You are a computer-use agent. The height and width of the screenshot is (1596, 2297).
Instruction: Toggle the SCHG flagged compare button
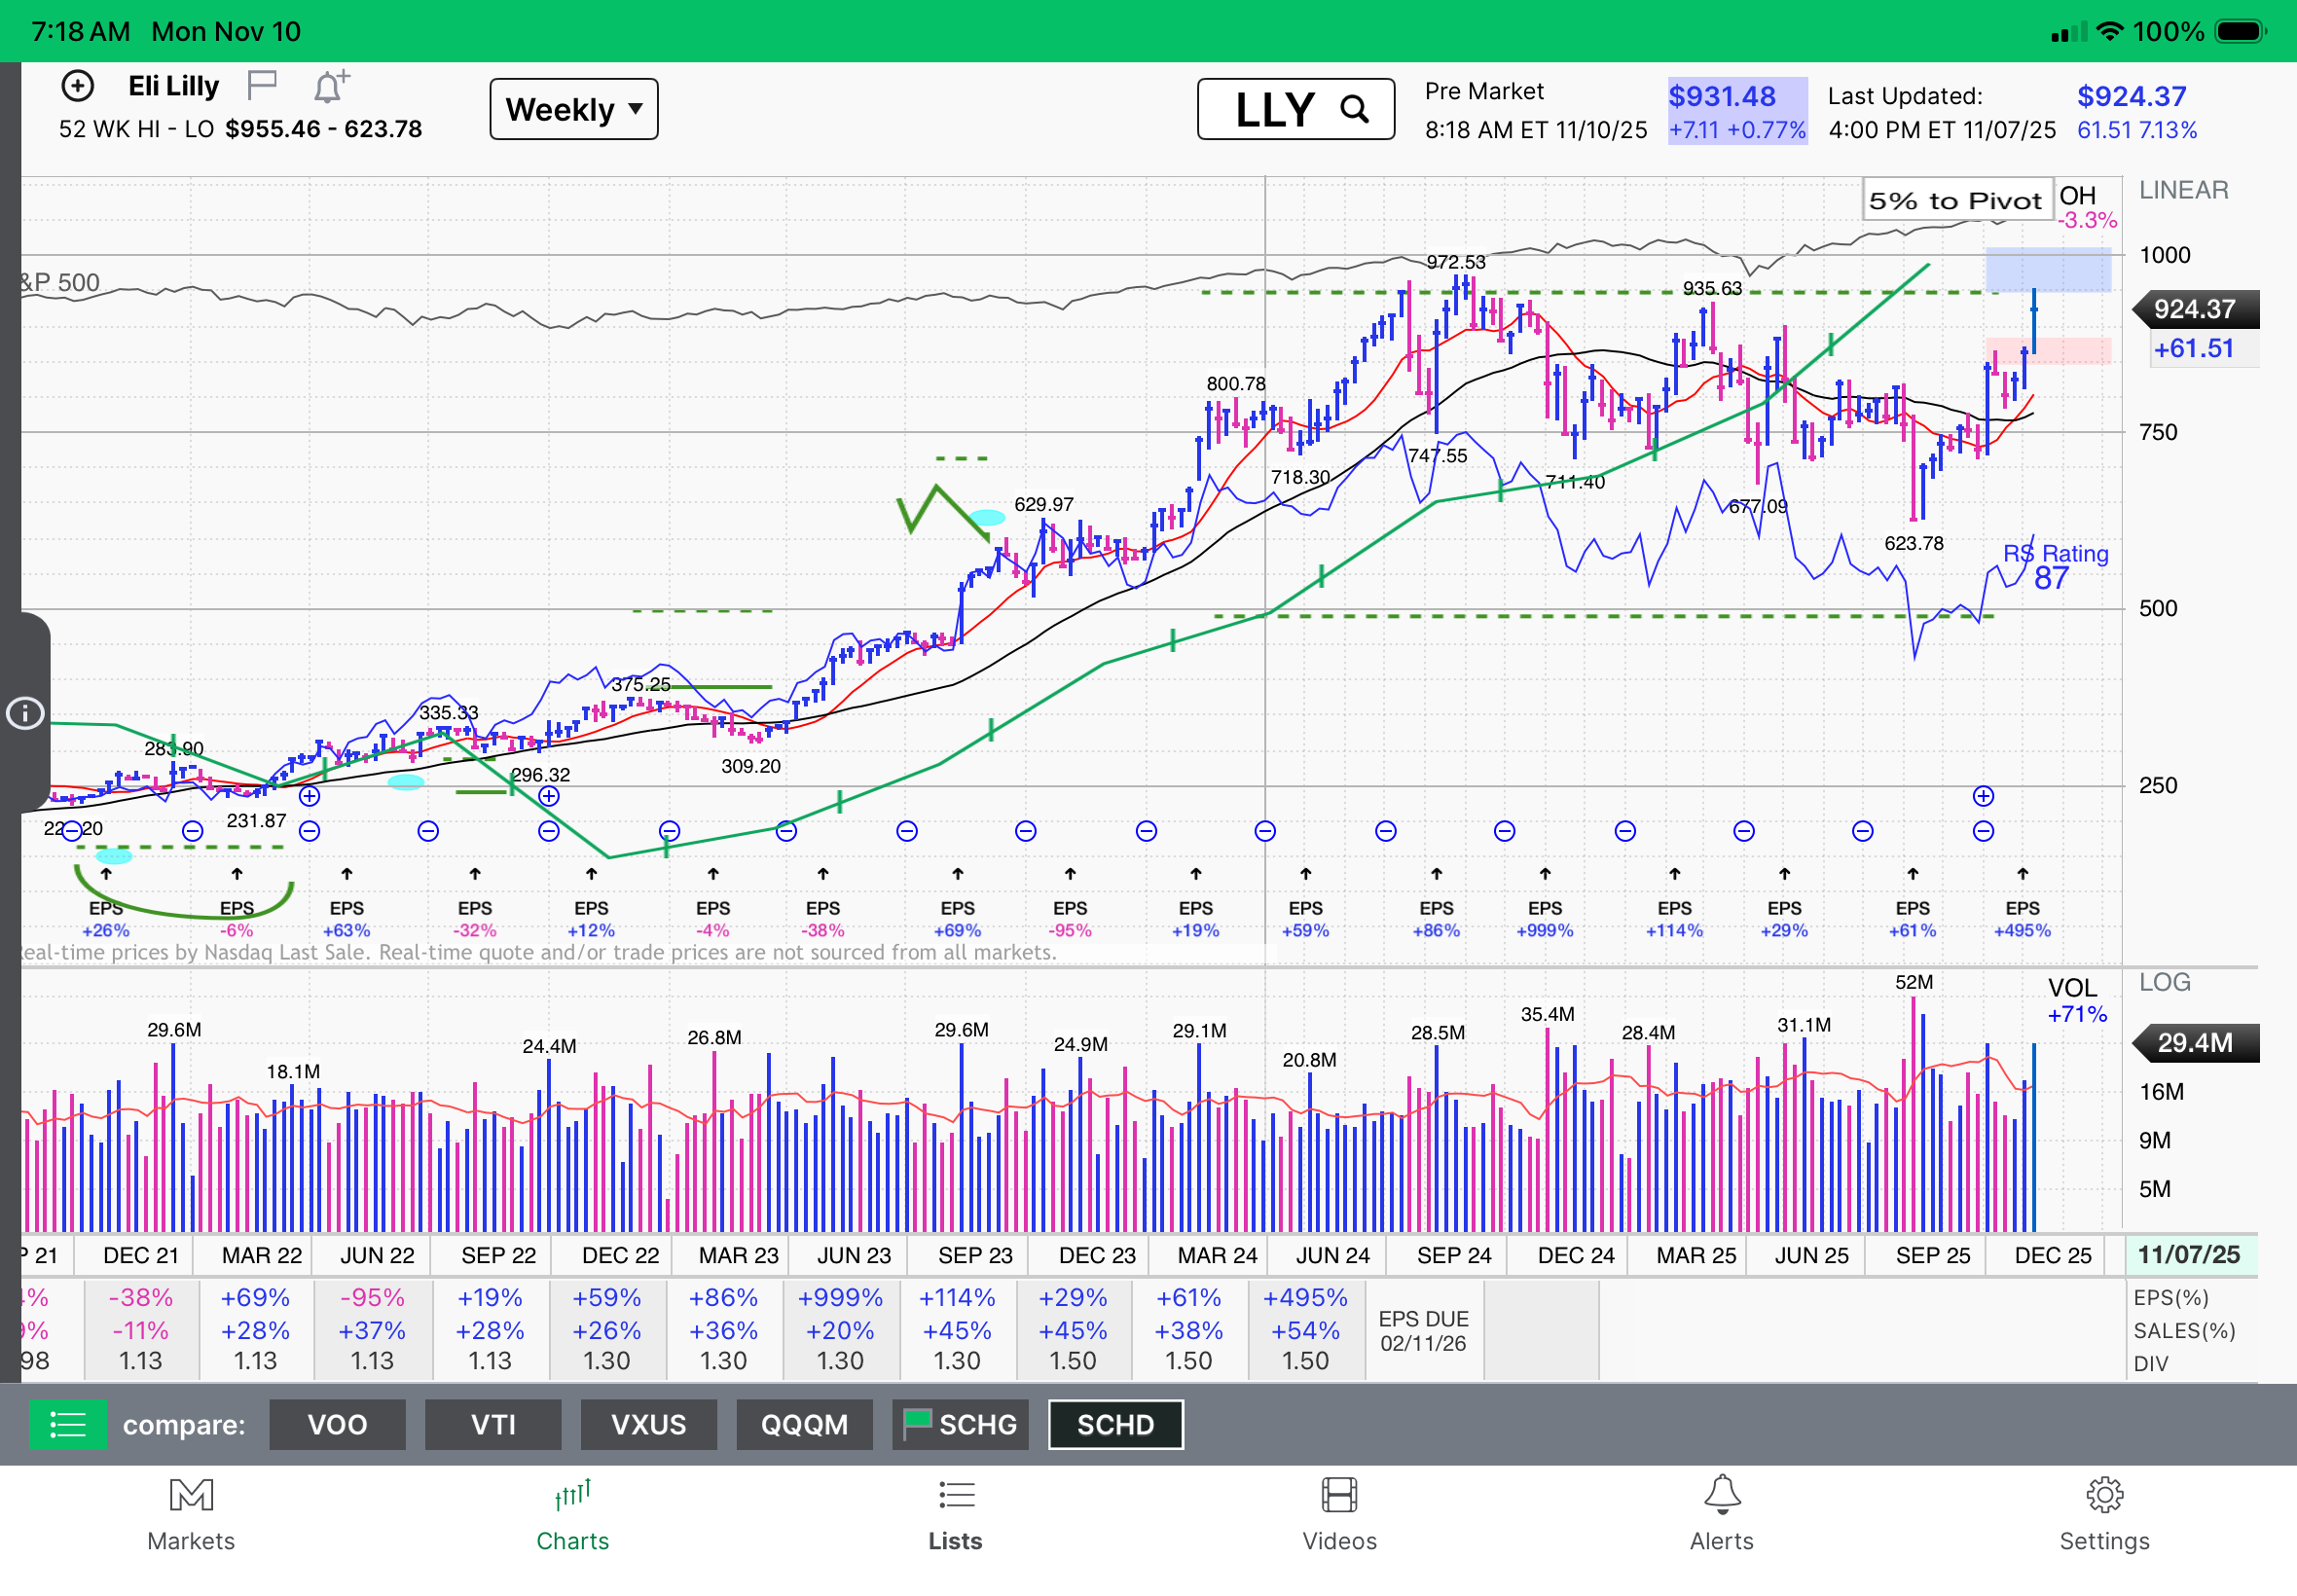coord(960,1424)
